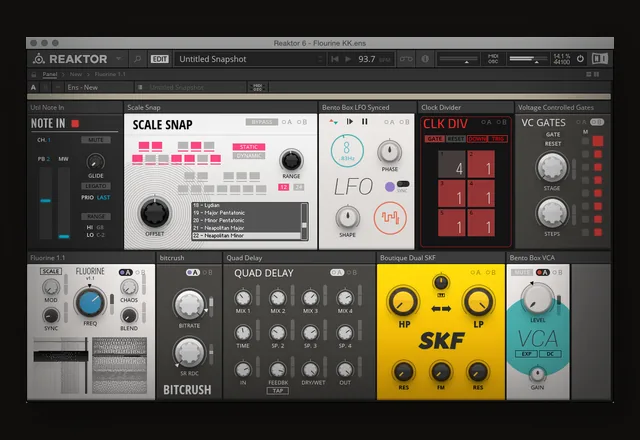Change the PRIO LAST priority value
This screenshot has height=440, width=640.
point(103,198)
